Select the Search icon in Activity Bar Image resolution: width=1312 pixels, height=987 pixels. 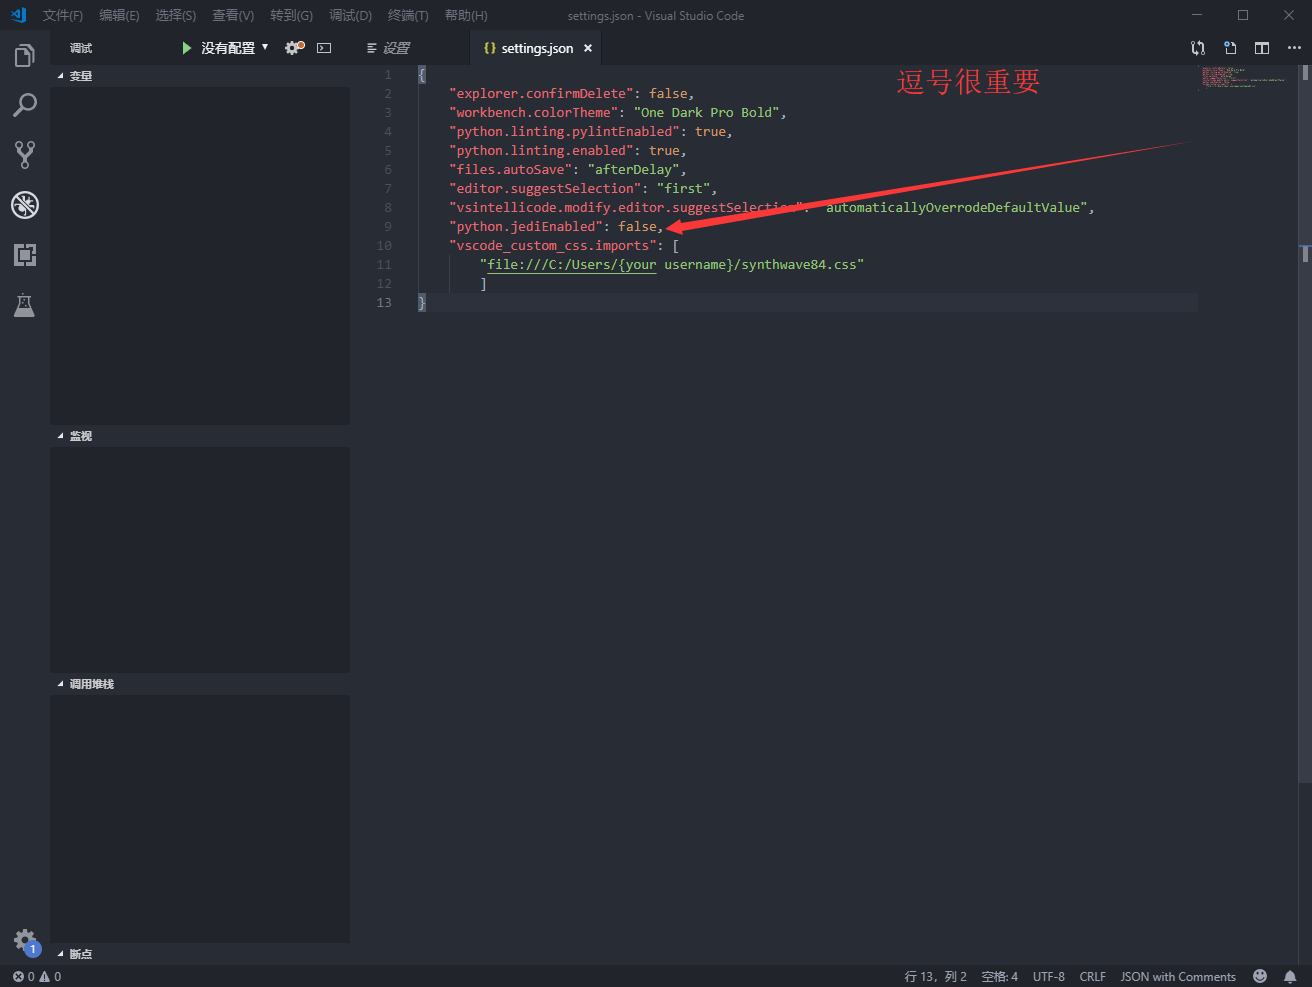point(25,104)
